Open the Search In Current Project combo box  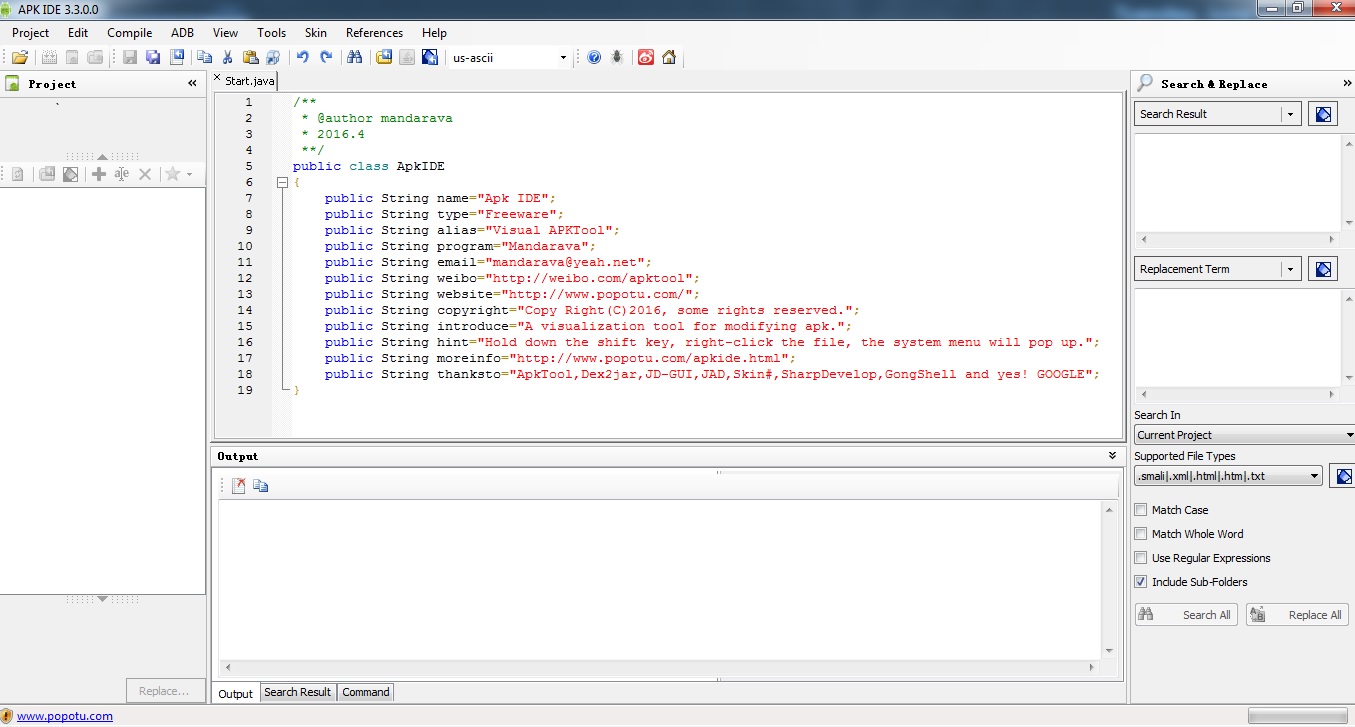pyautogui.click(x=1245, y=435)
